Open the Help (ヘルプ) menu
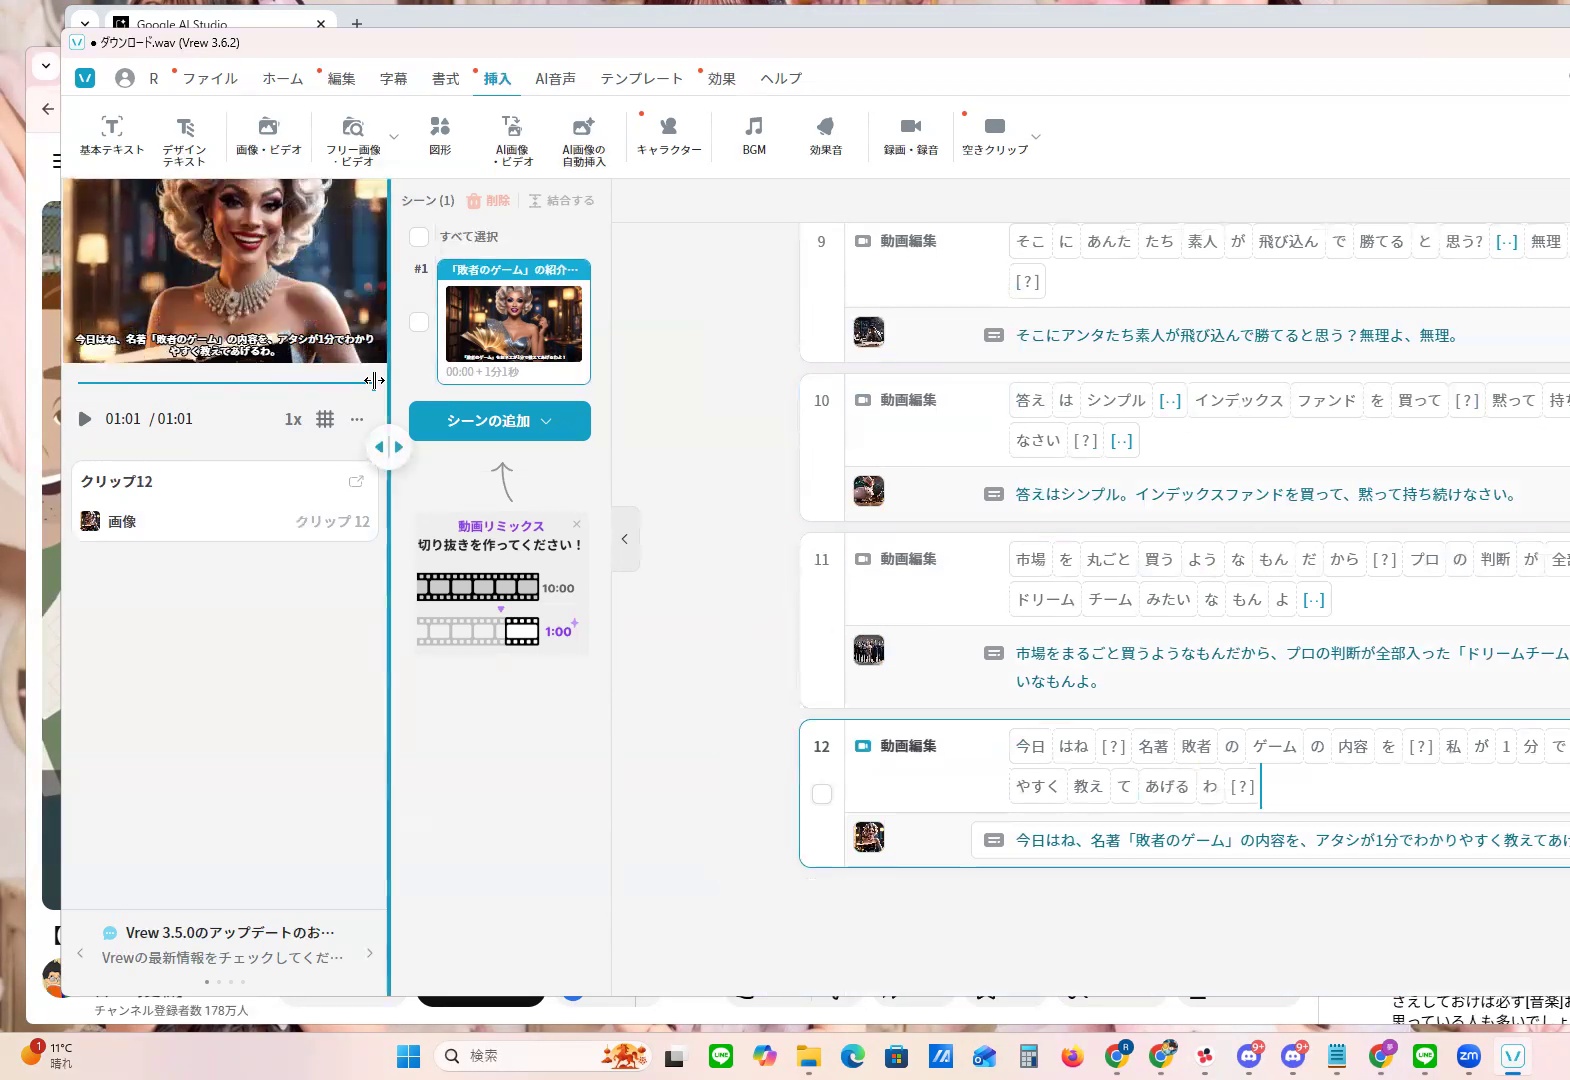Viewport: 1570px width, 1080px height. point(781,78)
